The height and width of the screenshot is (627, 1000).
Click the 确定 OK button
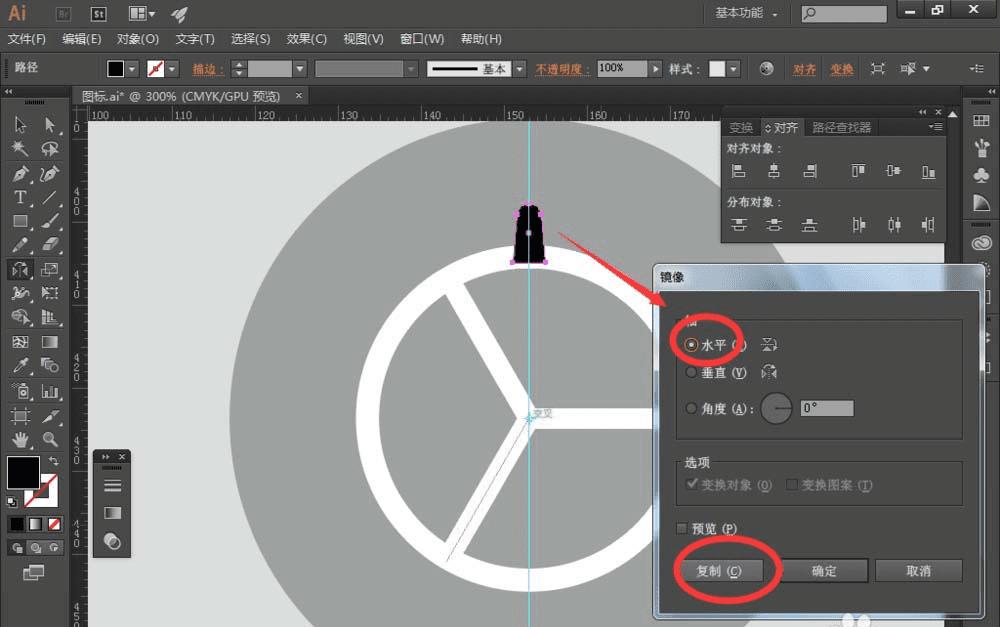(x=824, y=571)
